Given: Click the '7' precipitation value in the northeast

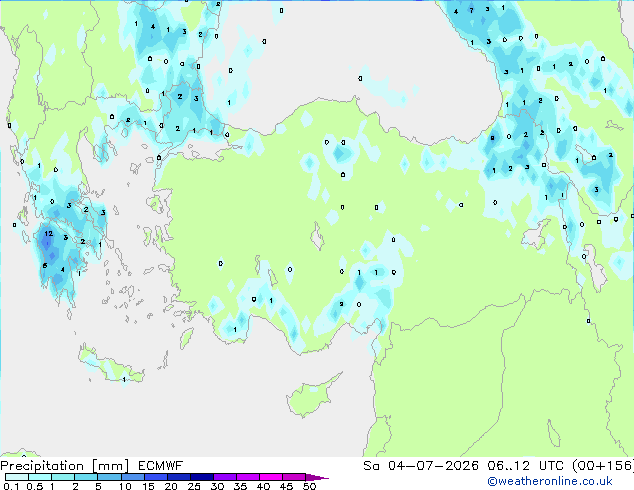Looking at the screenshot, I should coord(471,10).
